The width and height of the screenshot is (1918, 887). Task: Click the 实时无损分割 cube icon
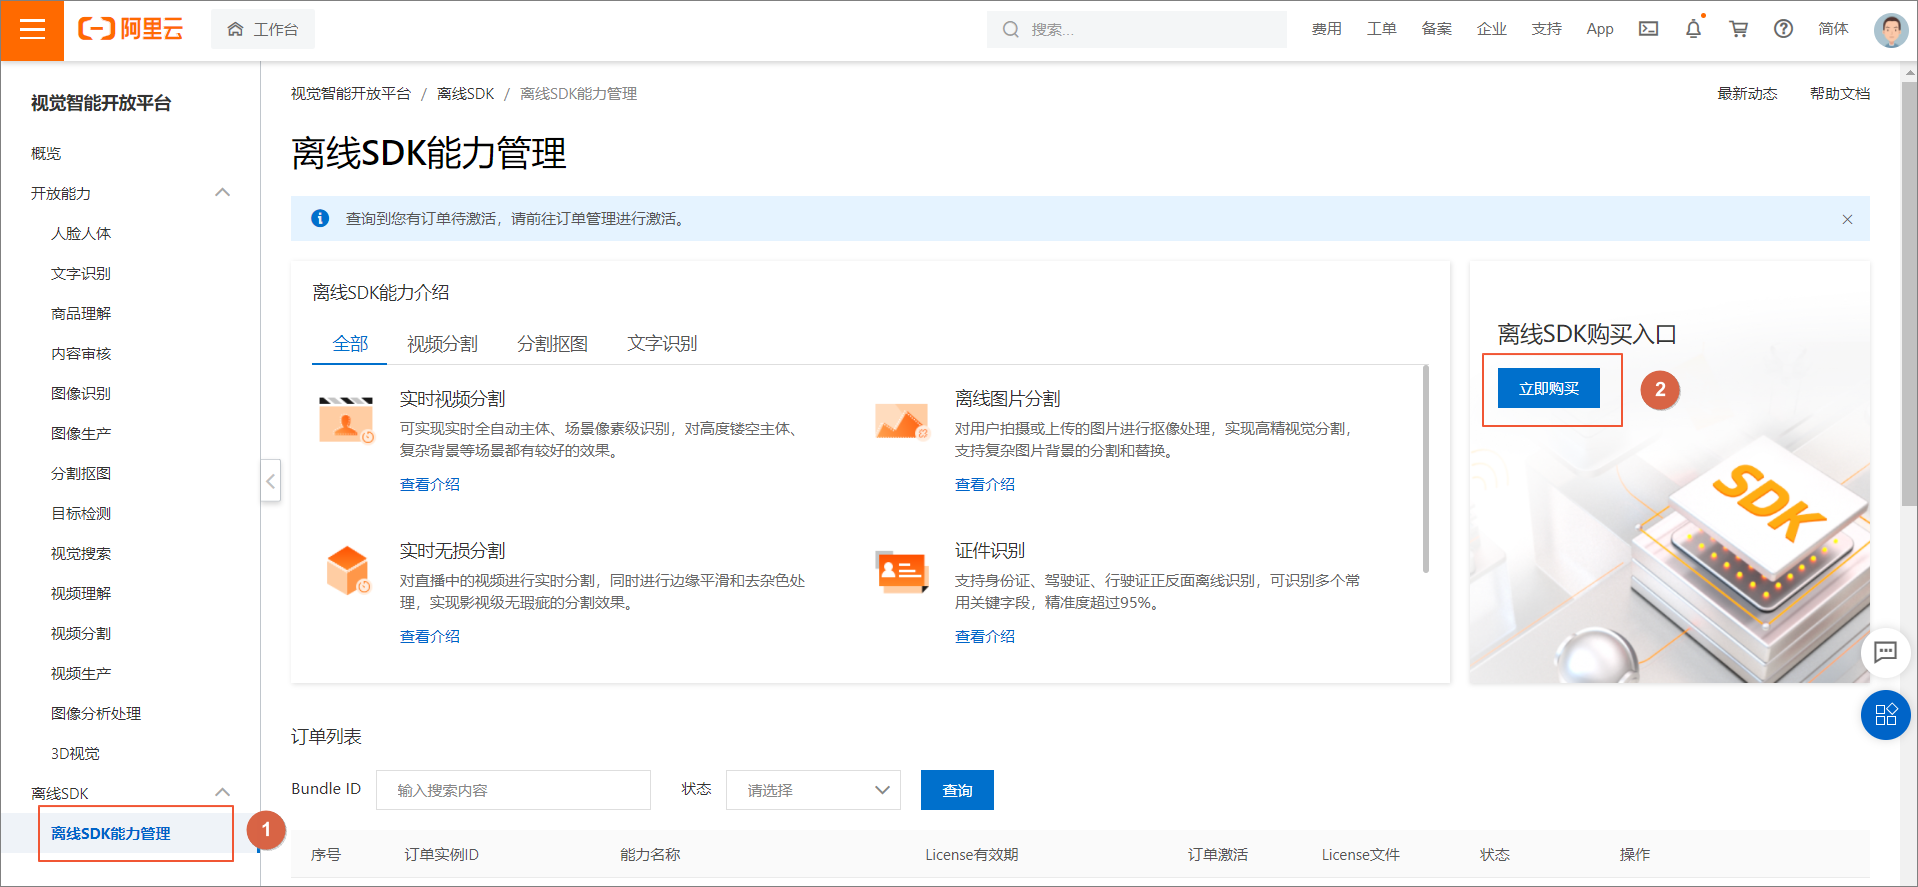click(x=348, y=570)
